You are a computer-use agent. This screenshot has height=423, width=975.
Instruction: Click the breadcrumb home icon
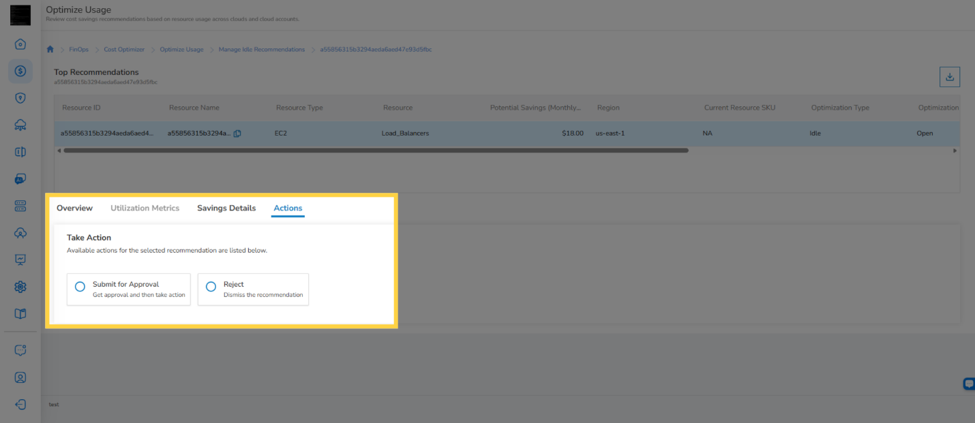[x=50, y=49]
